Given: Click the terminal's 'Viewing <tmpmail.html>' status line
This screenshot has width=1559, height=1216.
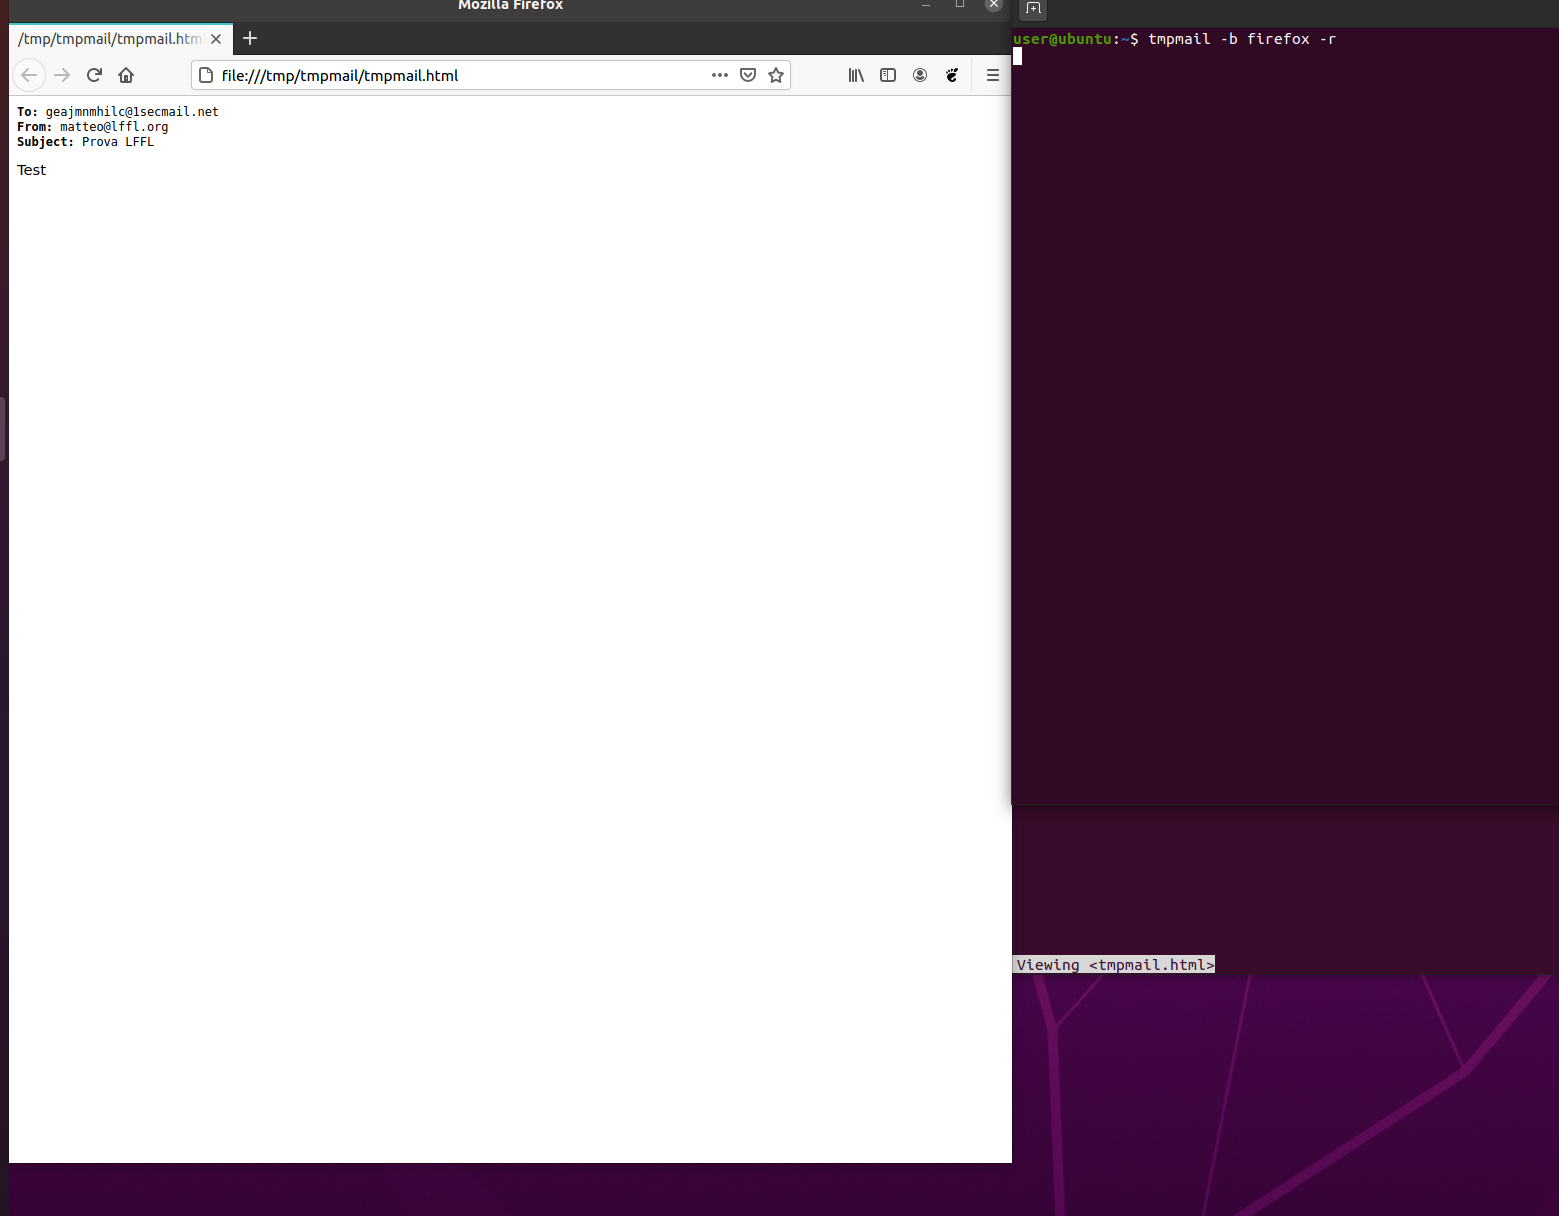Looking at the screenshot, I should (1114, 965).
